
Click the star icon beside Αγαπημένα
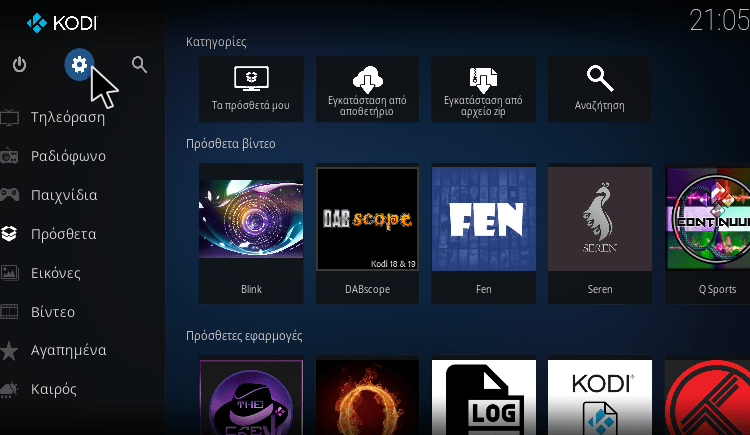(9, 350)
